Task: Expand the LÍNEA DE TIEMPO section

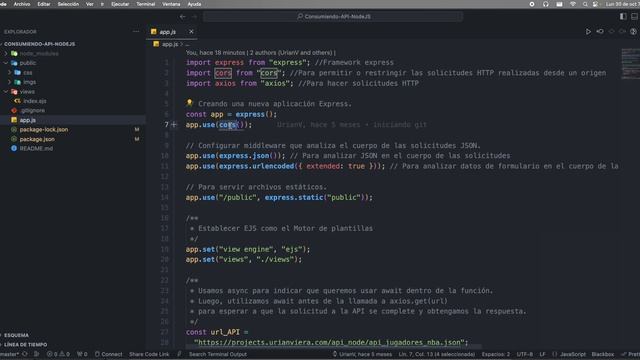Action: pos(25,344)
